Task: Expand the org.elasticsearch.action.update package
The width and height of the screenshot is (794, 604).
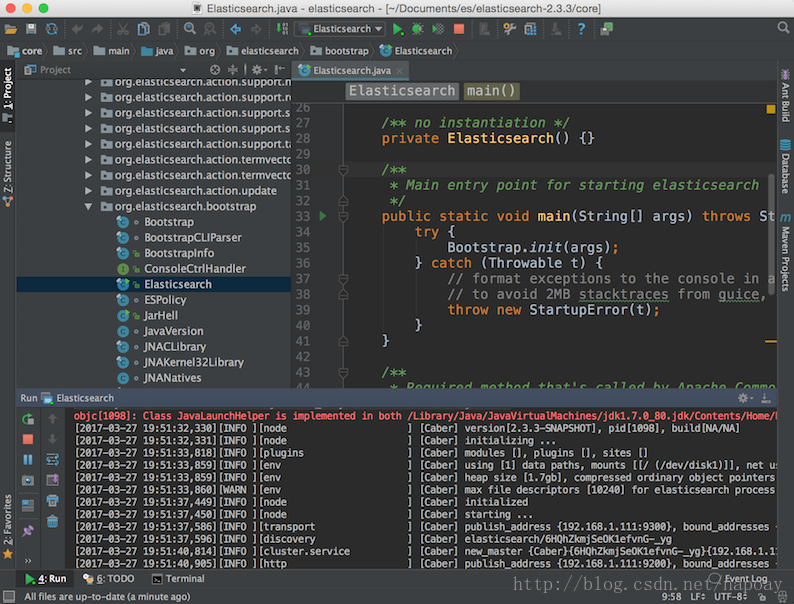Action: pyautogui.click(x=89, y=190)
